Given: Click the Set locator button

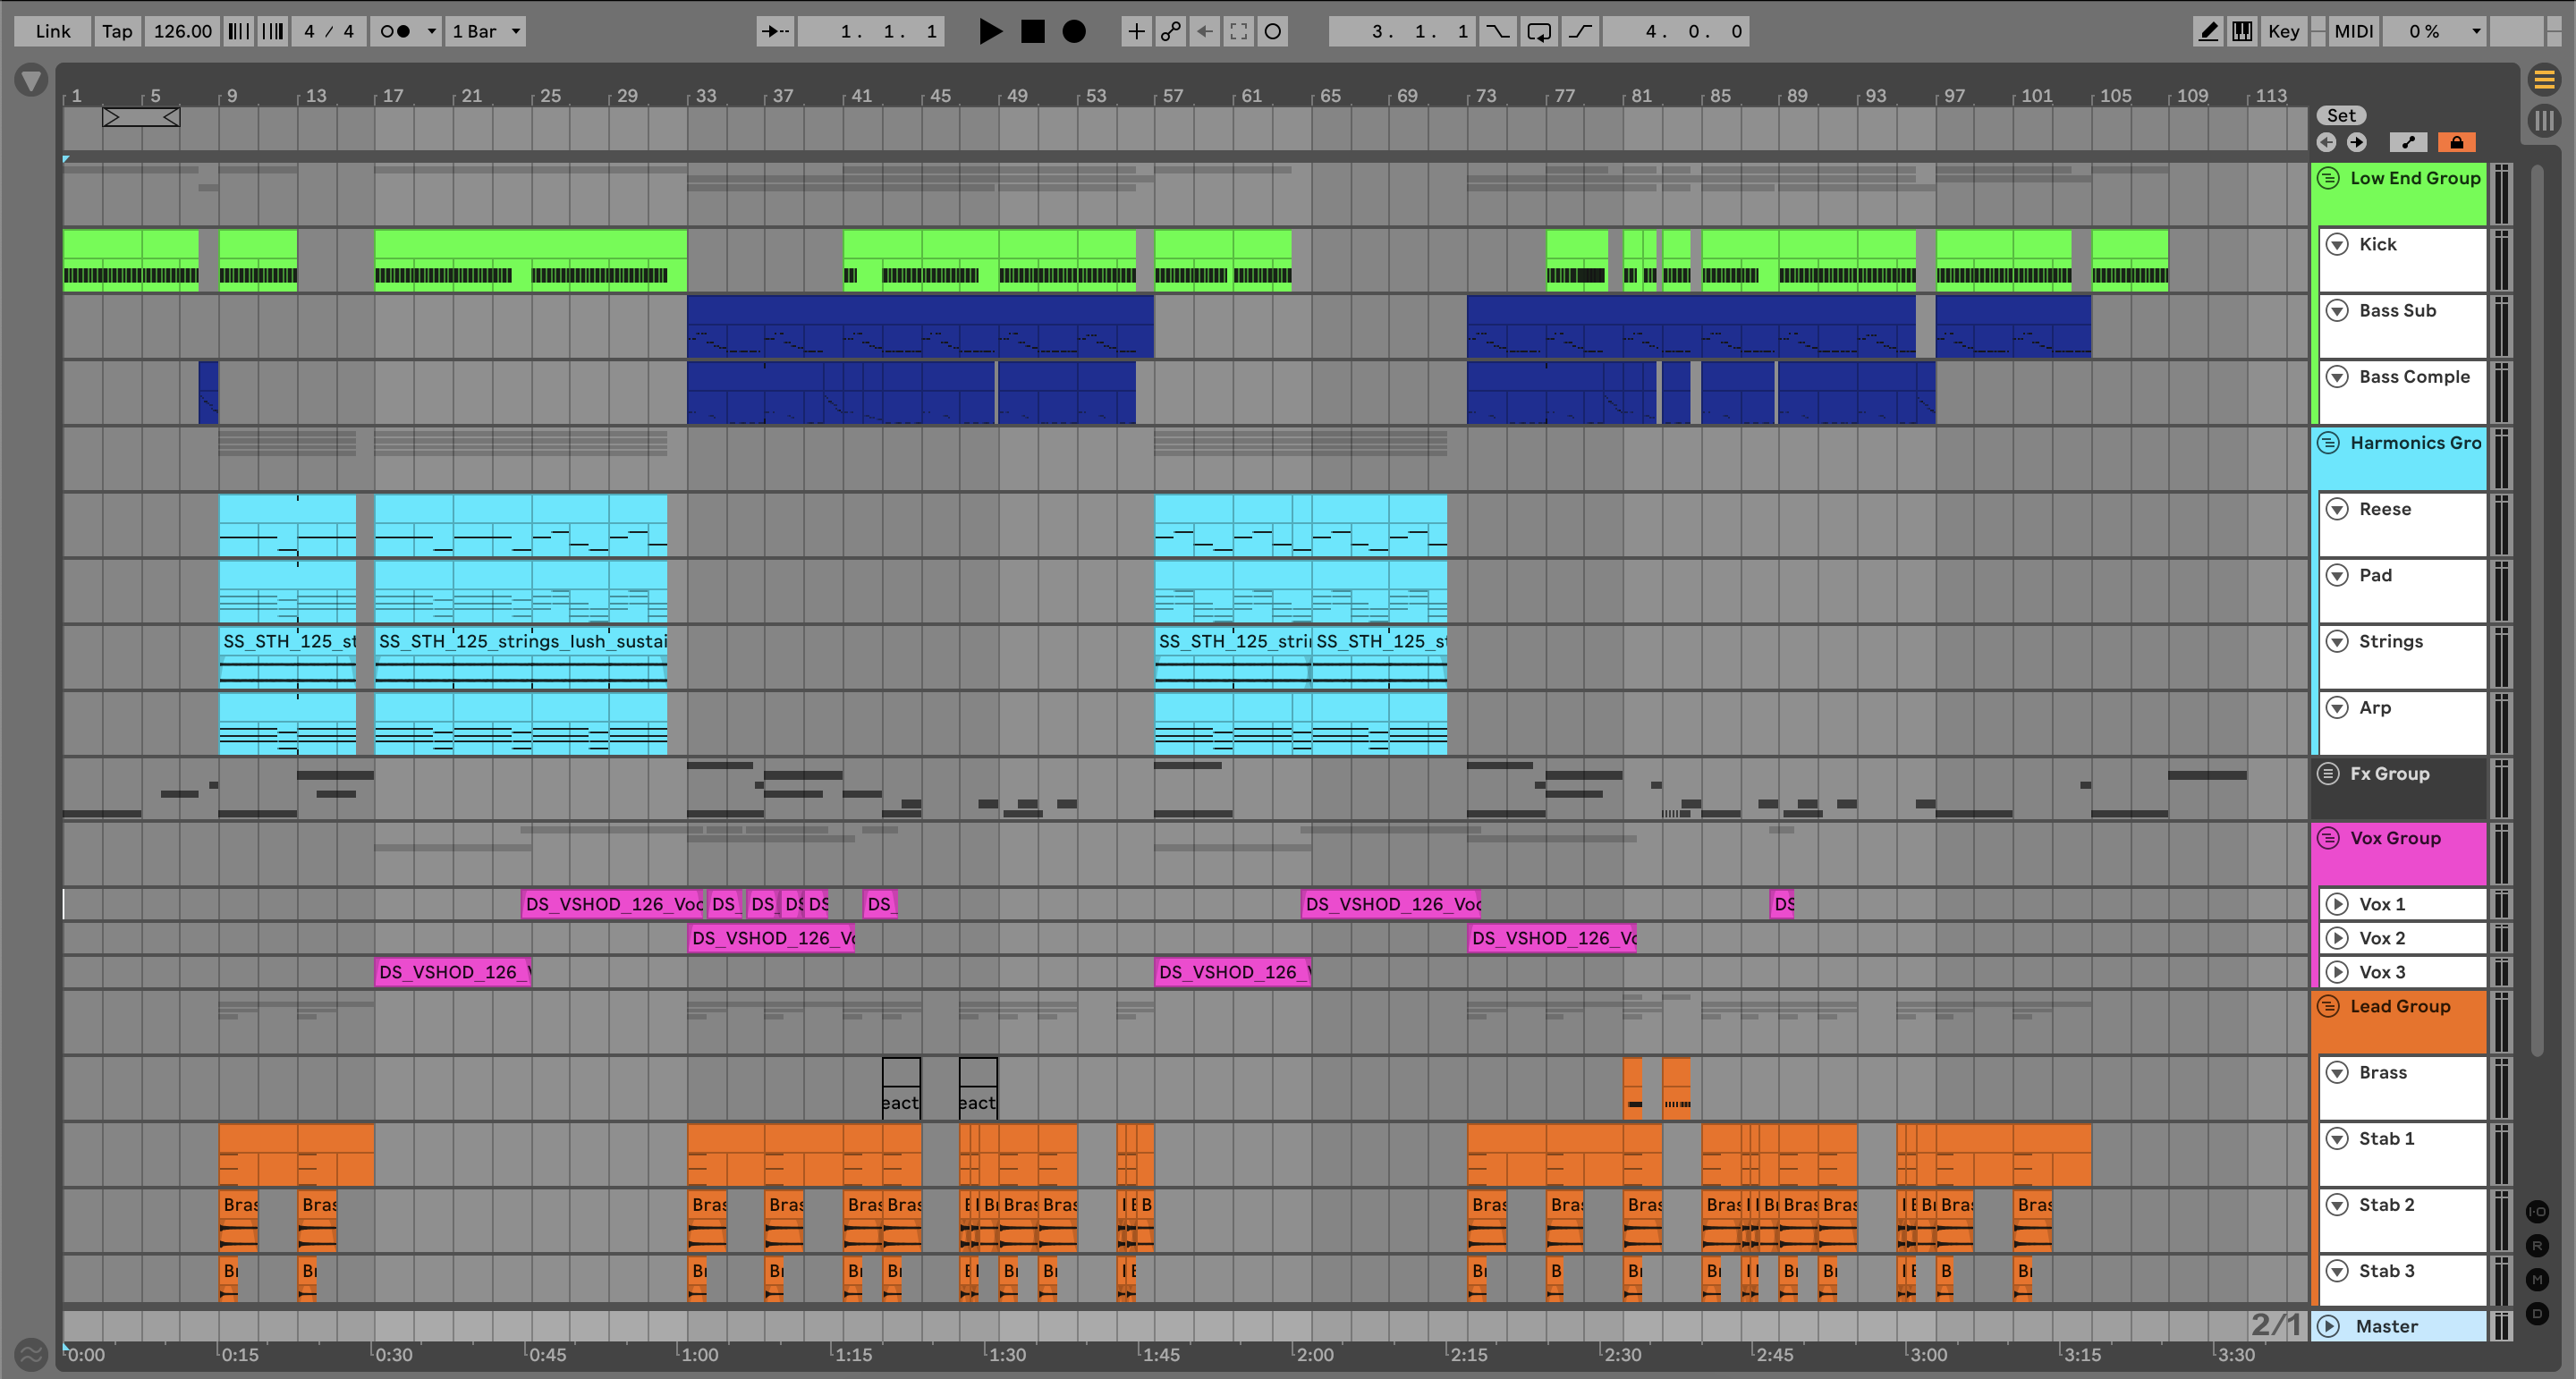Looking at the screenshot, I should click(x=2341, y=115).
